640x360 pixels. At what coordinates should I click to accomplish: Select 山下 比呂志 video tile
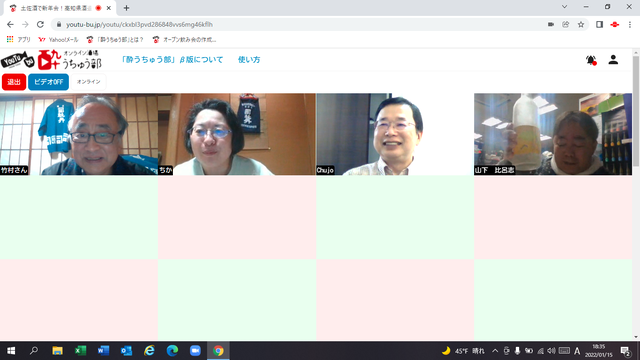pos(553,134)
